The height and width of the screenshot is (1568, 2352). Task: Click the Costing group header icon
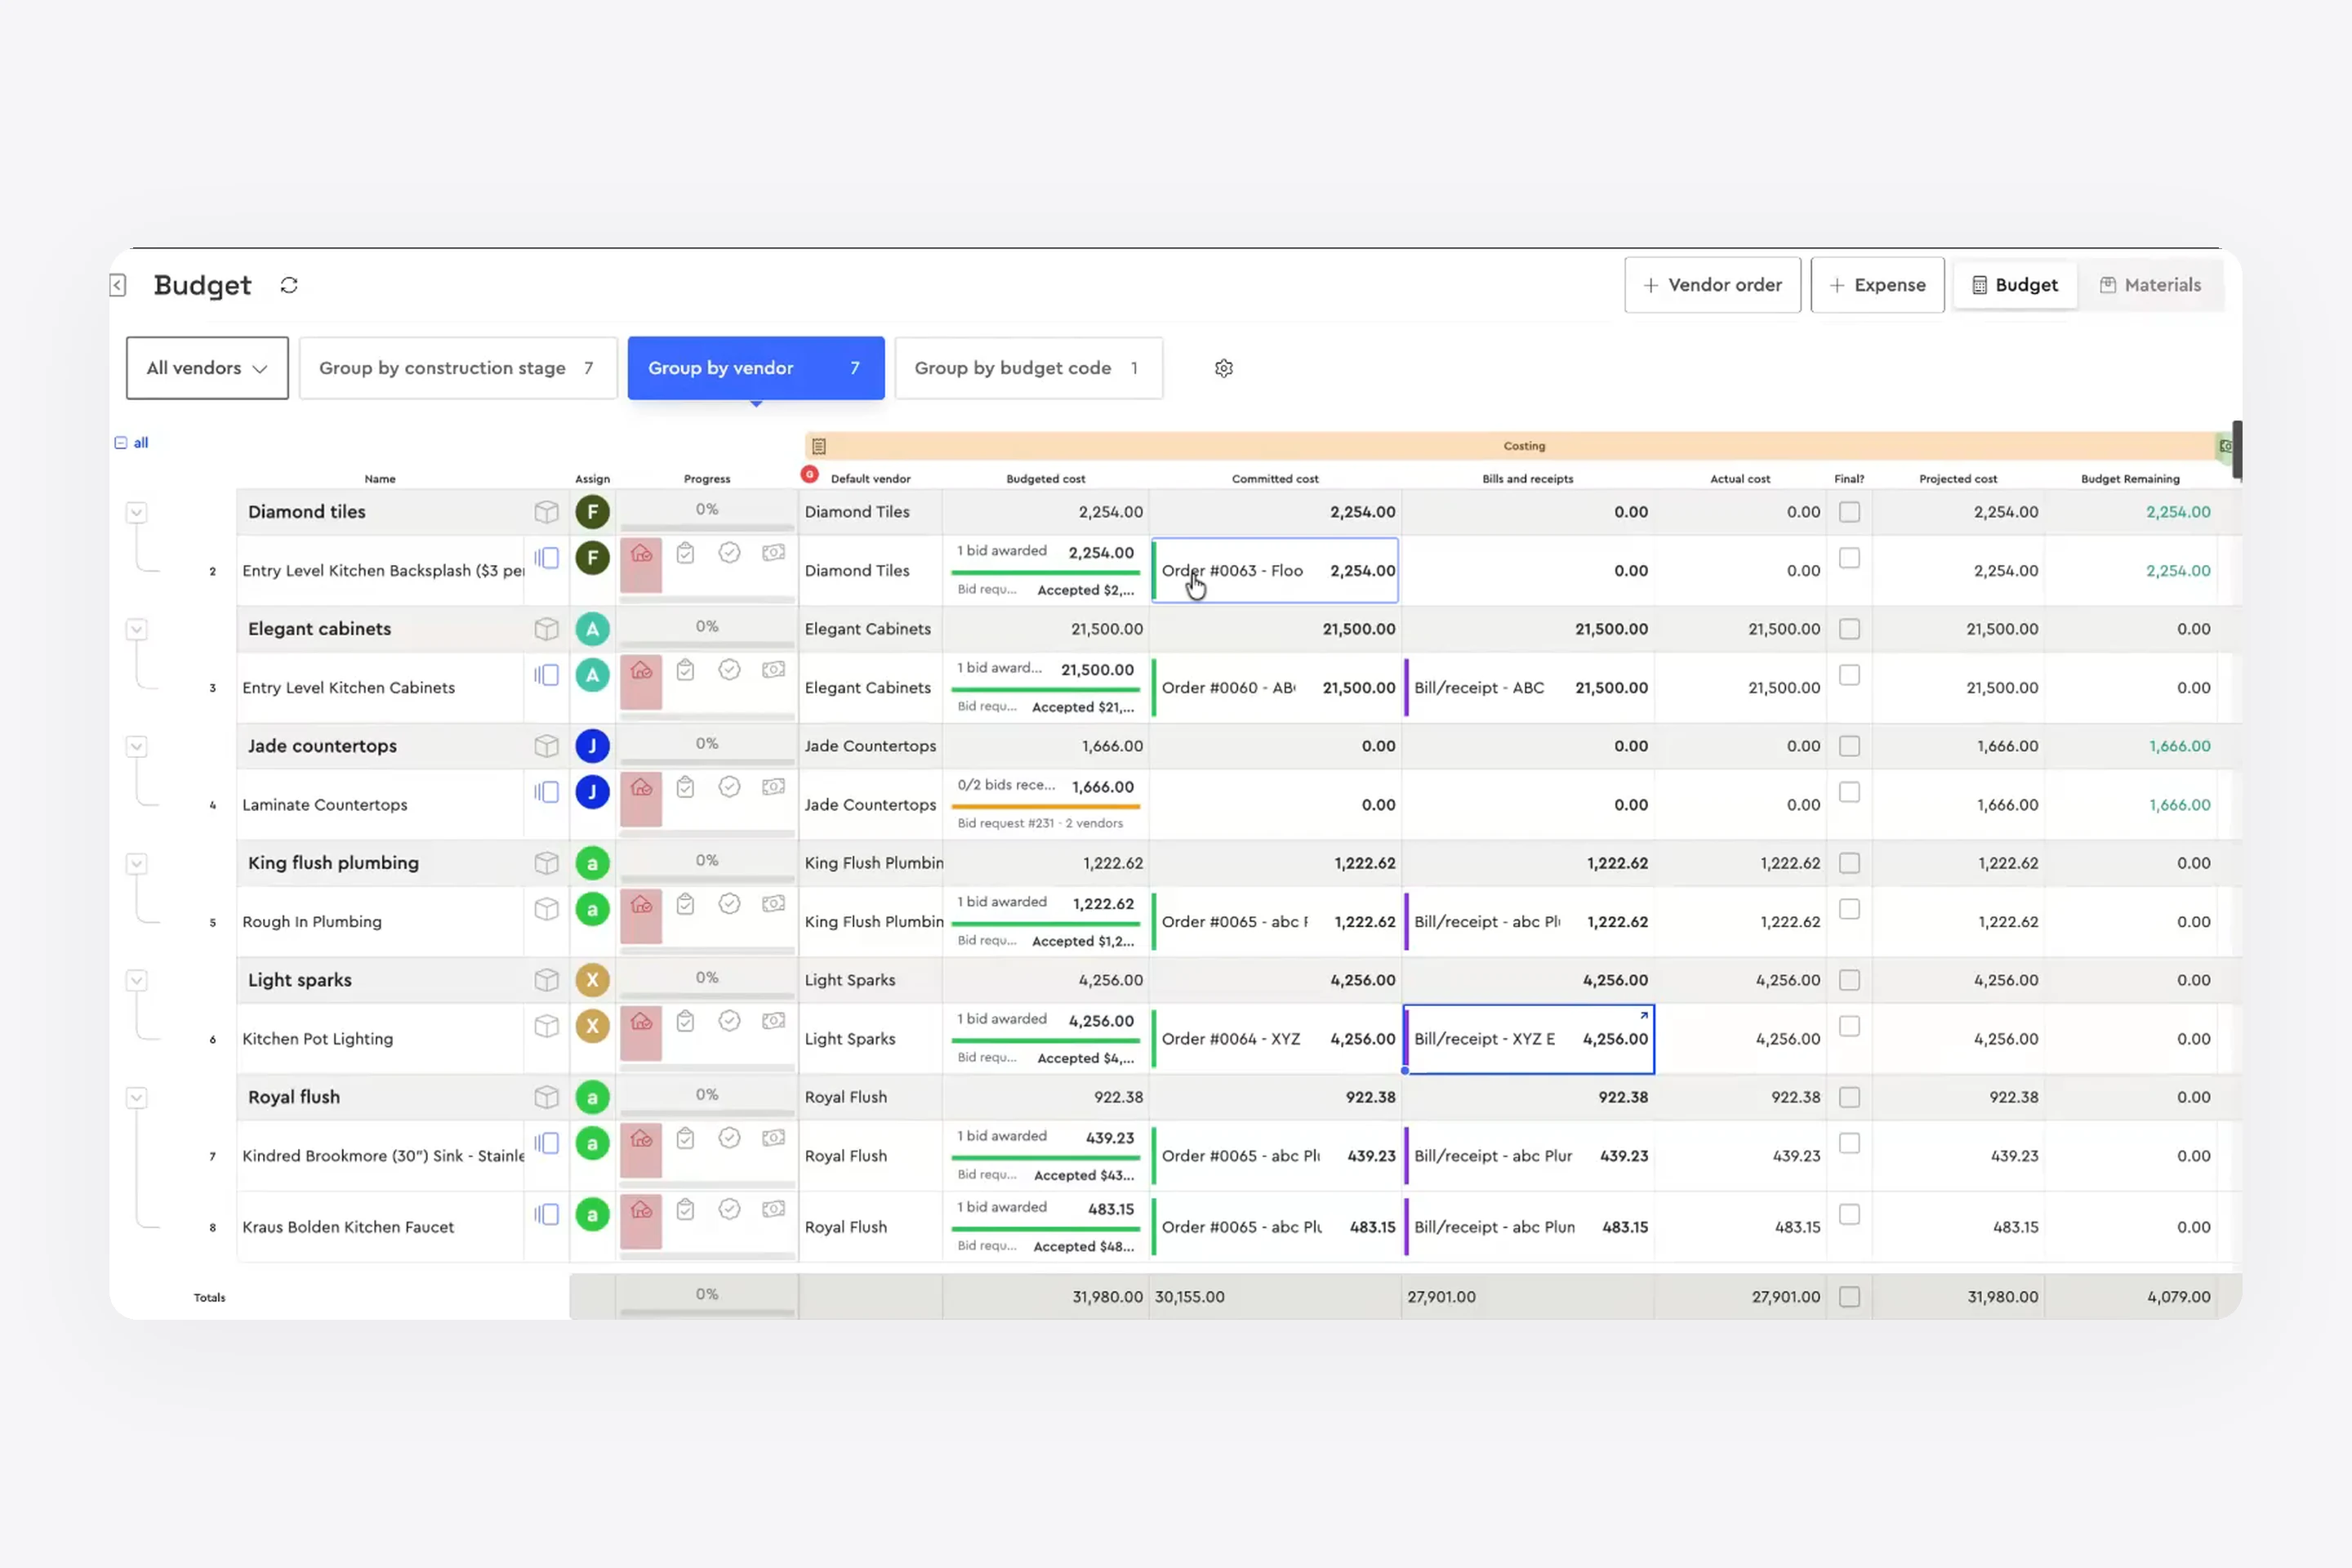[x=818, y=446]
